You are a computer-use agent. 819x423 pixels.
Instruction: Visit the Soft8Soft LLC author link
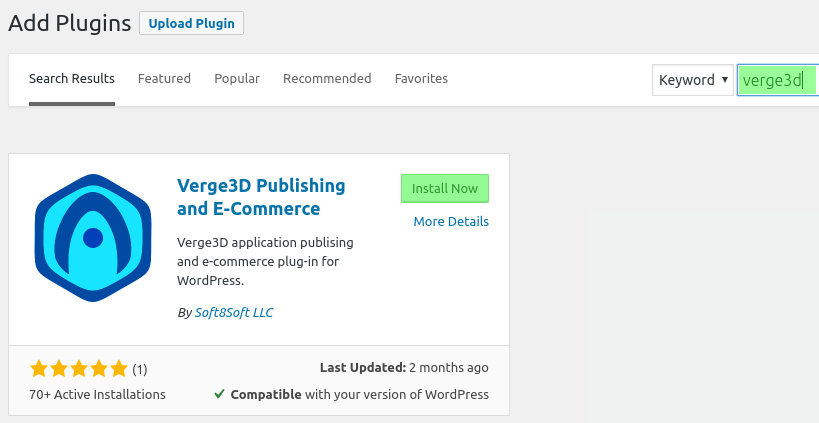coord(233,312)
